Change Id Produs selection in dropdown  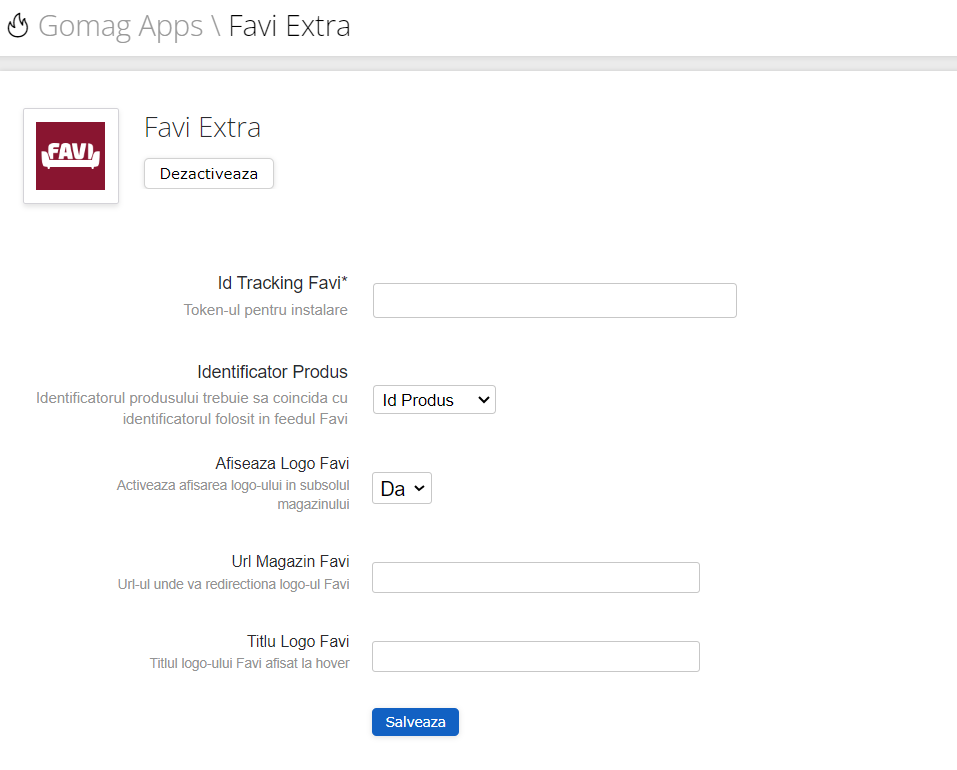(434, 399)
